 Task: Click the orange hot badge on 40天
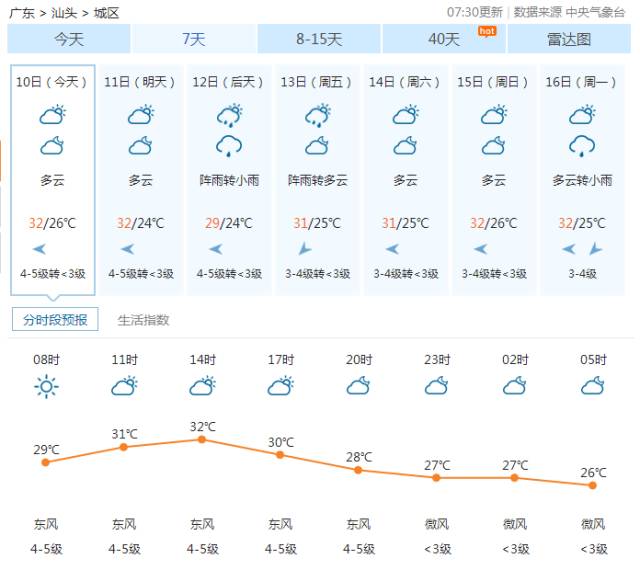point(487,31)
